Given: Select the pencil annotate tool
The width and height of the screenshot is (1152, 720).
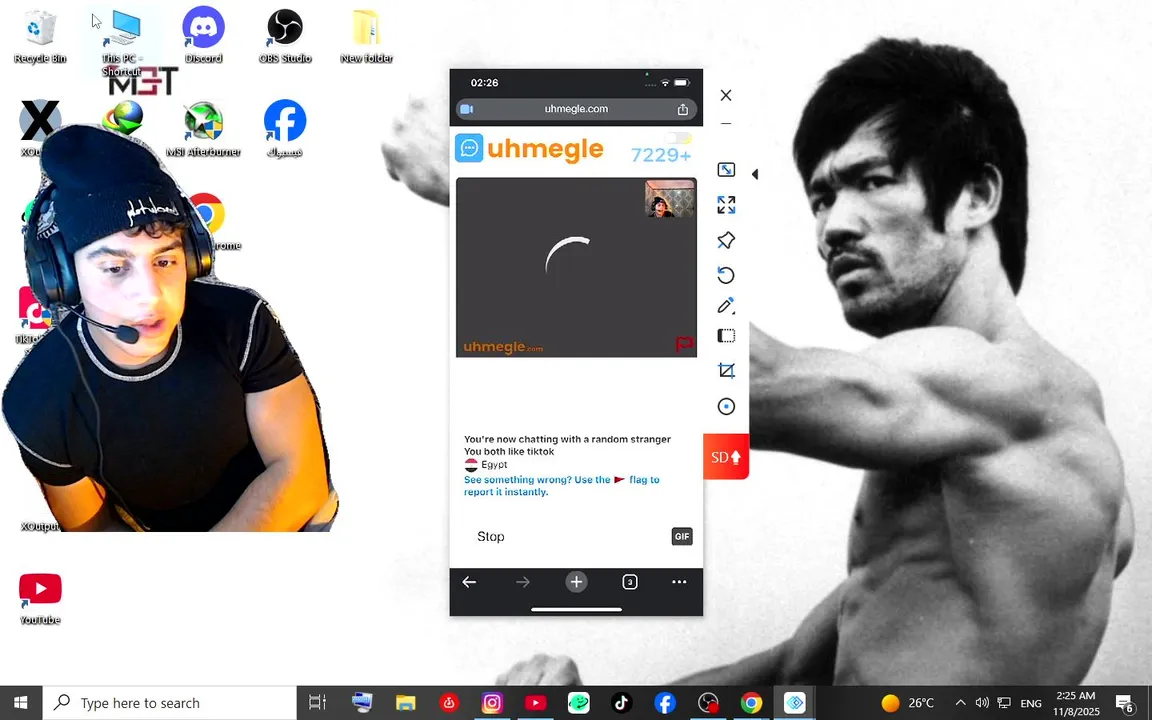Looking at the screenshot, I should click(726, 306).
